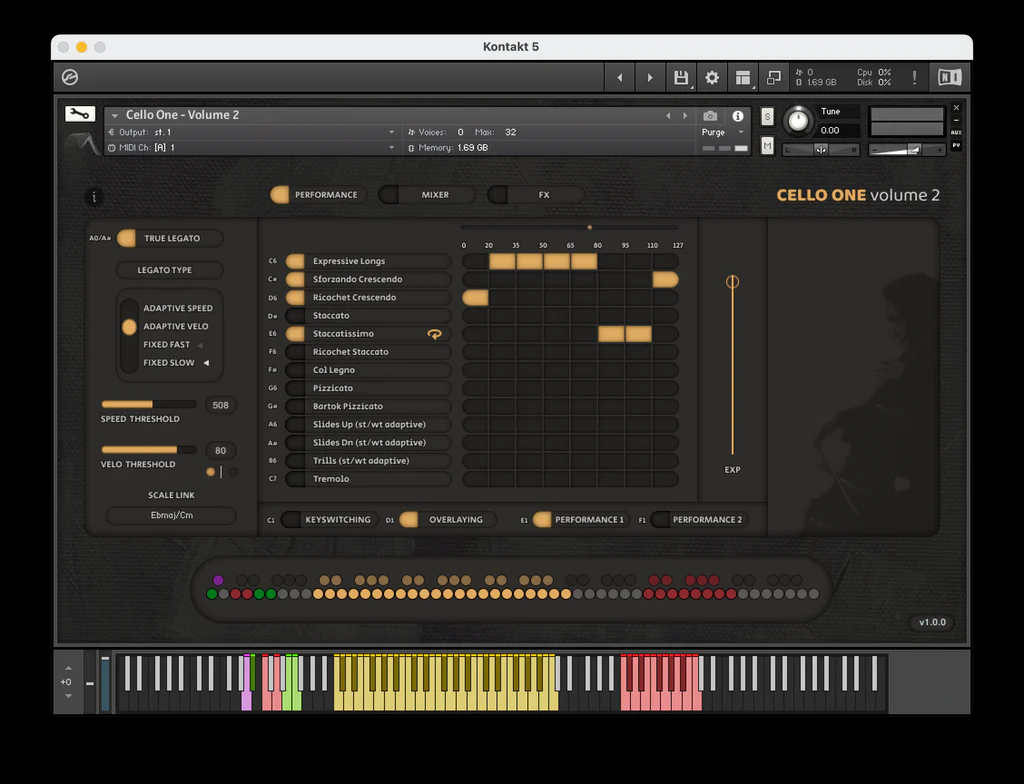Image resolution: width=1024 pixels, height=784 pixels.
Task: Click keyboard octave up arrow
Action: pos(69,668)
